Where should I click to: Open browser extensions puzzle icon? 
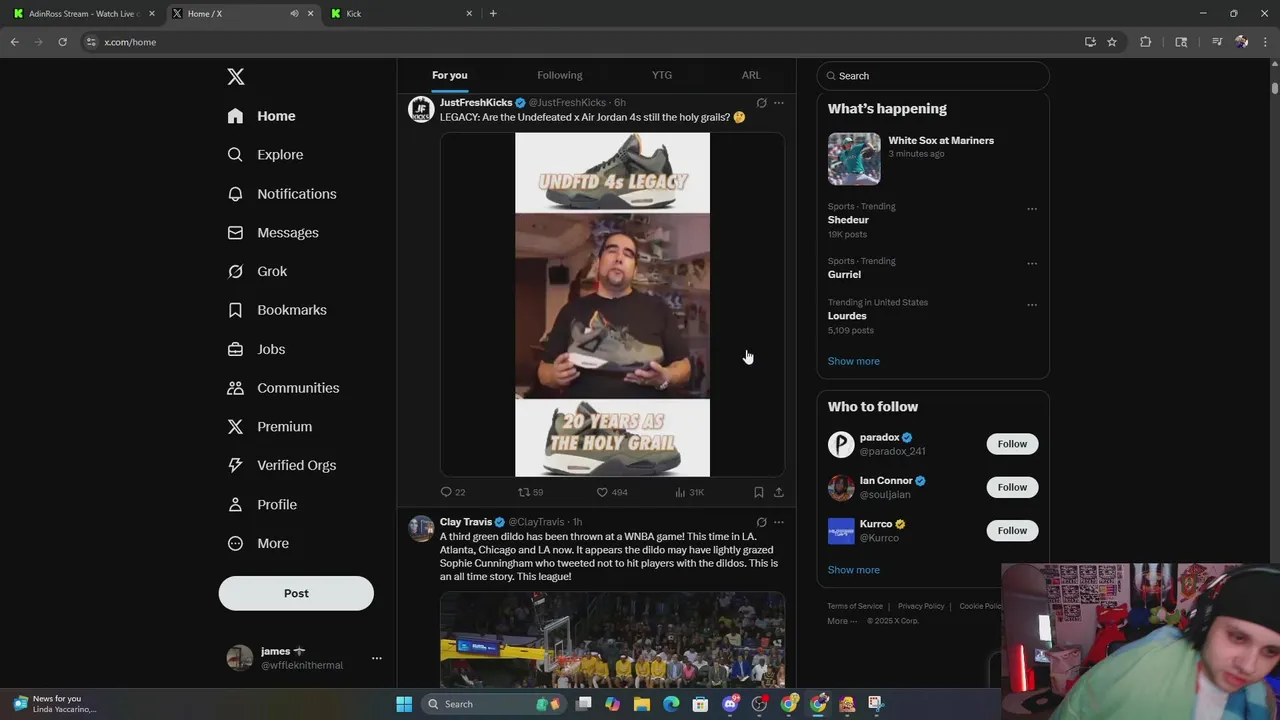click(1146, 42)
